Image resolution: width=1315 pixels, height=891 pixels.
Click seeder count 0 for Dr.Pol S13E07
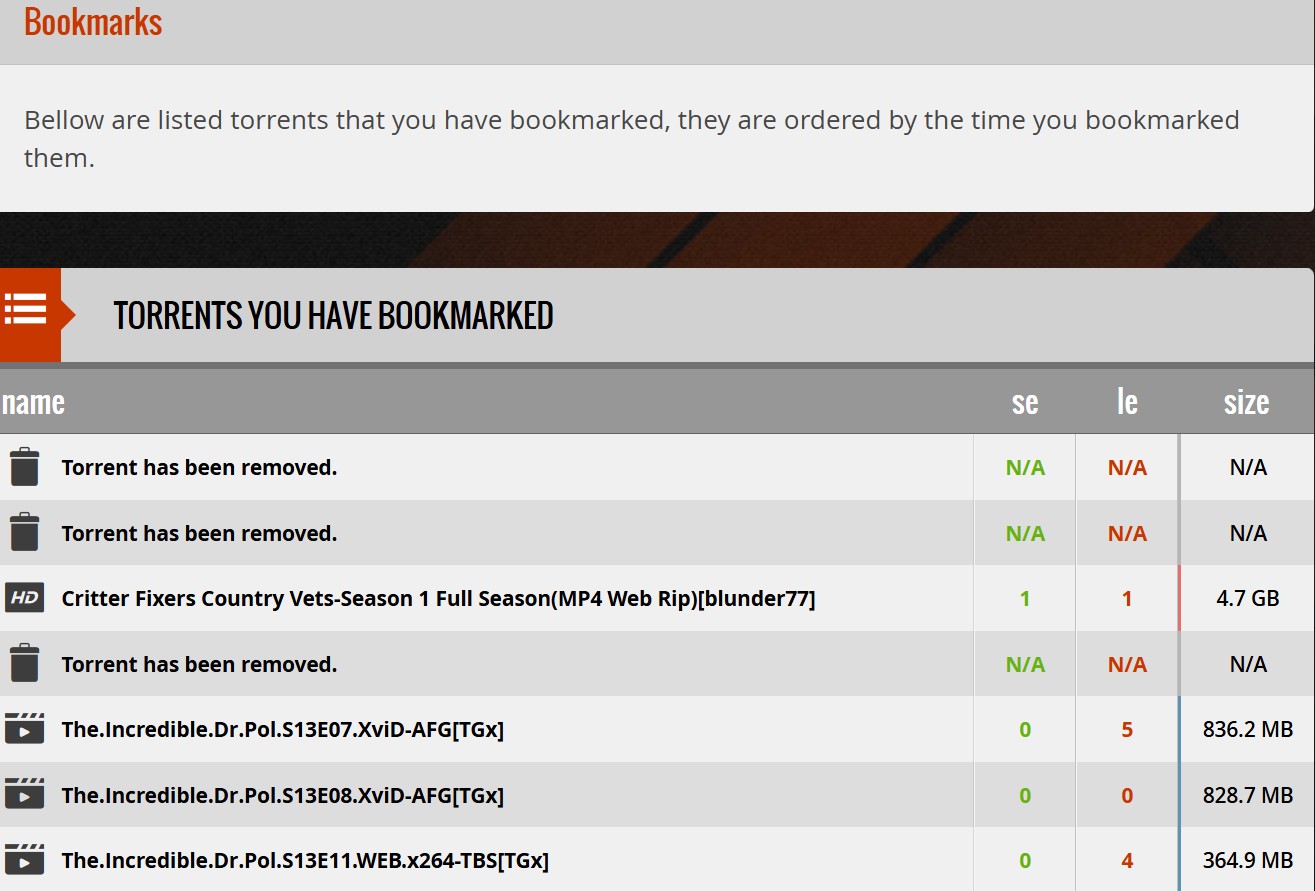coord(1025,730)
